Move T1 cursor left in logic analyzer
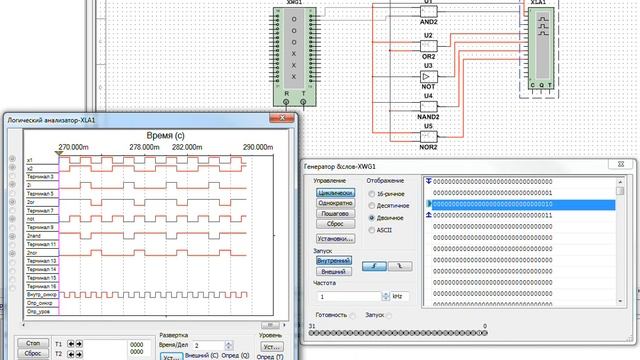 (x=71, y=344)
